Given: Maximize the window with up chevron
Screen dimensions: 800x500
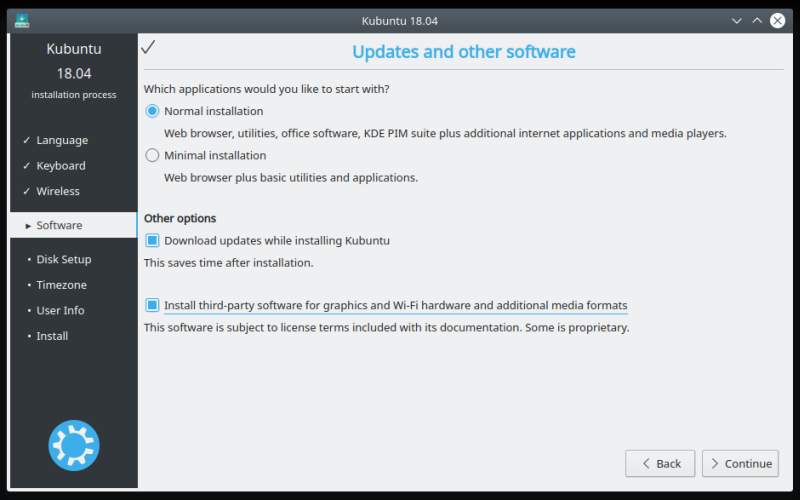Looking at the screenshot, I should pos(757,20).
